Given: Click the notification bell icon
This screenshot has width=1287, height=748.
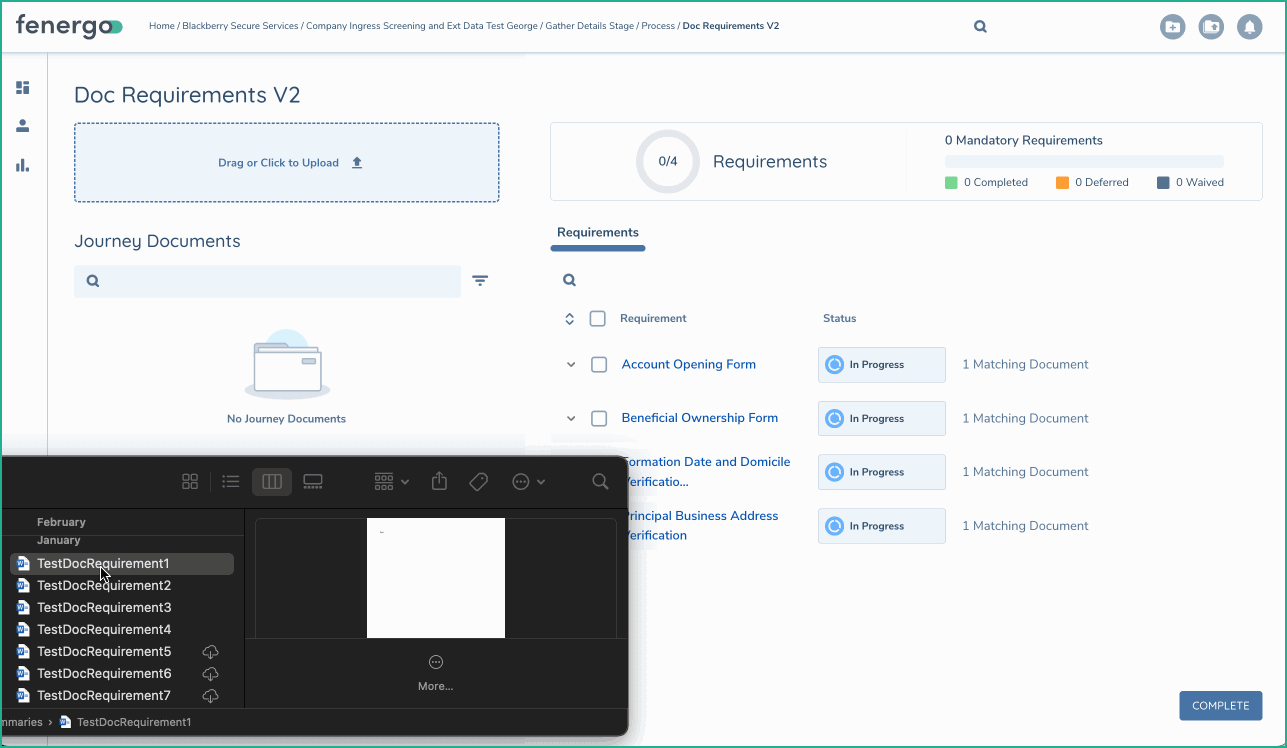Looking at the screenshot, I should pos(1249,27).
